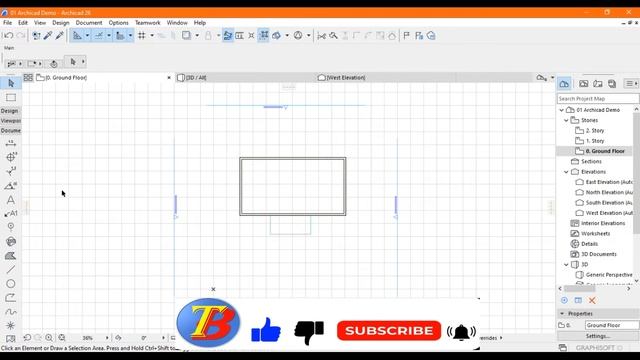The width and height of the screenshot is (640, 360).
Task: Open the Guide Lines dropdown arrow
Action: 87,36
